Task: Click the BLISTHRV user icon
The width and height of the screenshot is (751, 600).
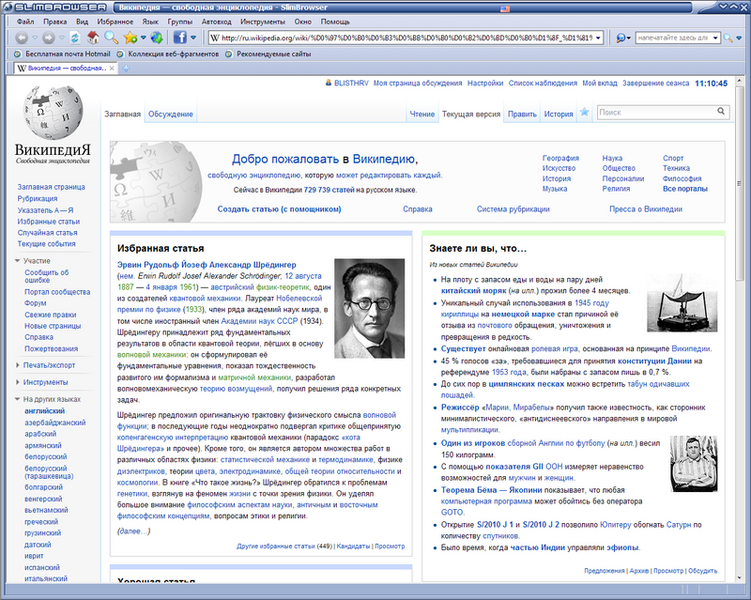Action: [329, 83]
